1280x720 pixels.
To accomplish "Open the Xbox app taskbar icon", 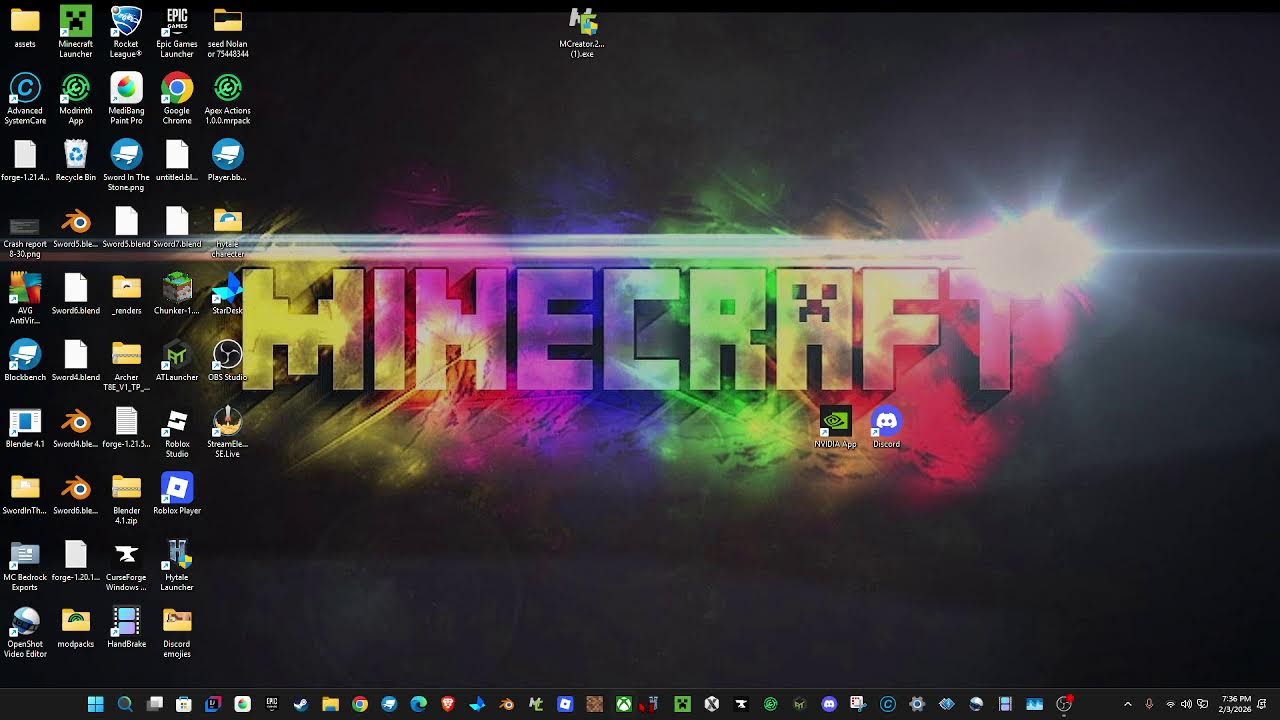I will coord(624,704).
